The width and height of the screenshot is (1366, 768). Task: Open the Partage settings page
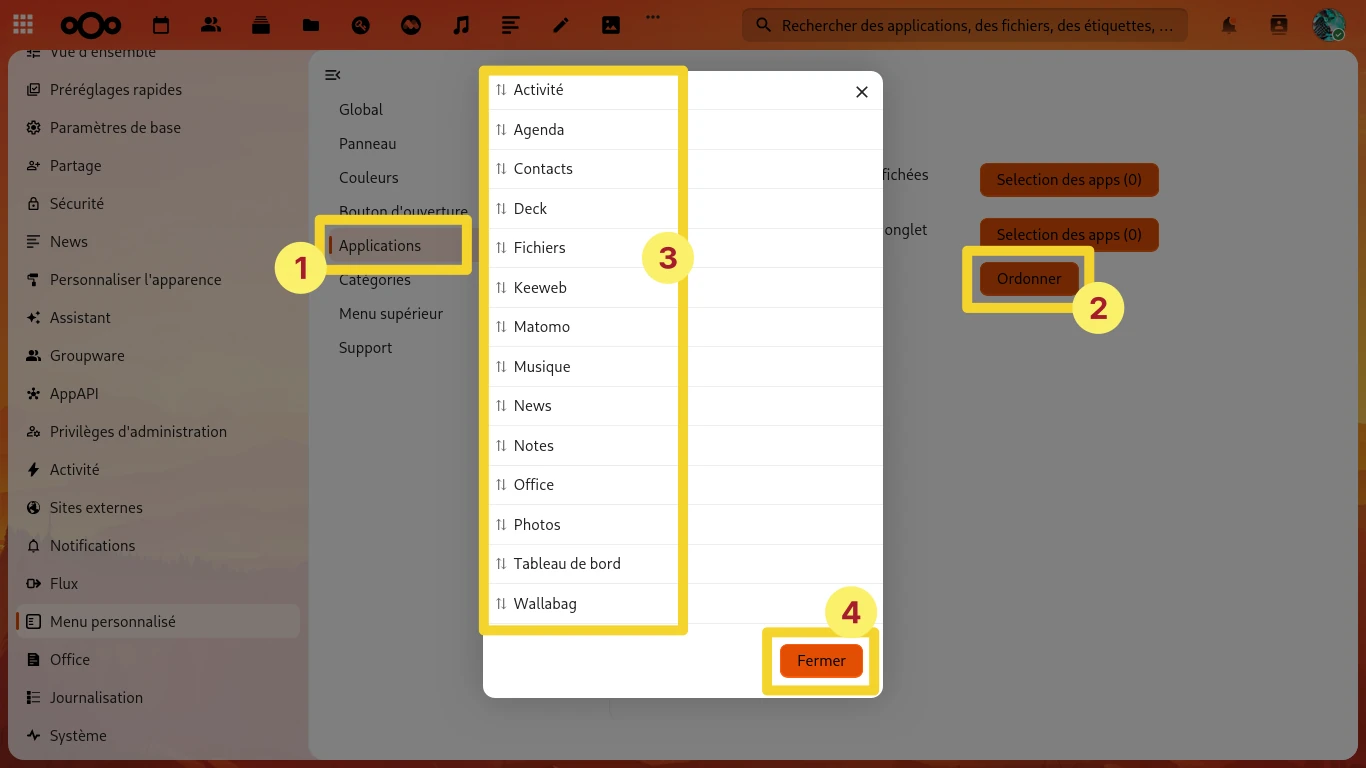click(157, 166)
